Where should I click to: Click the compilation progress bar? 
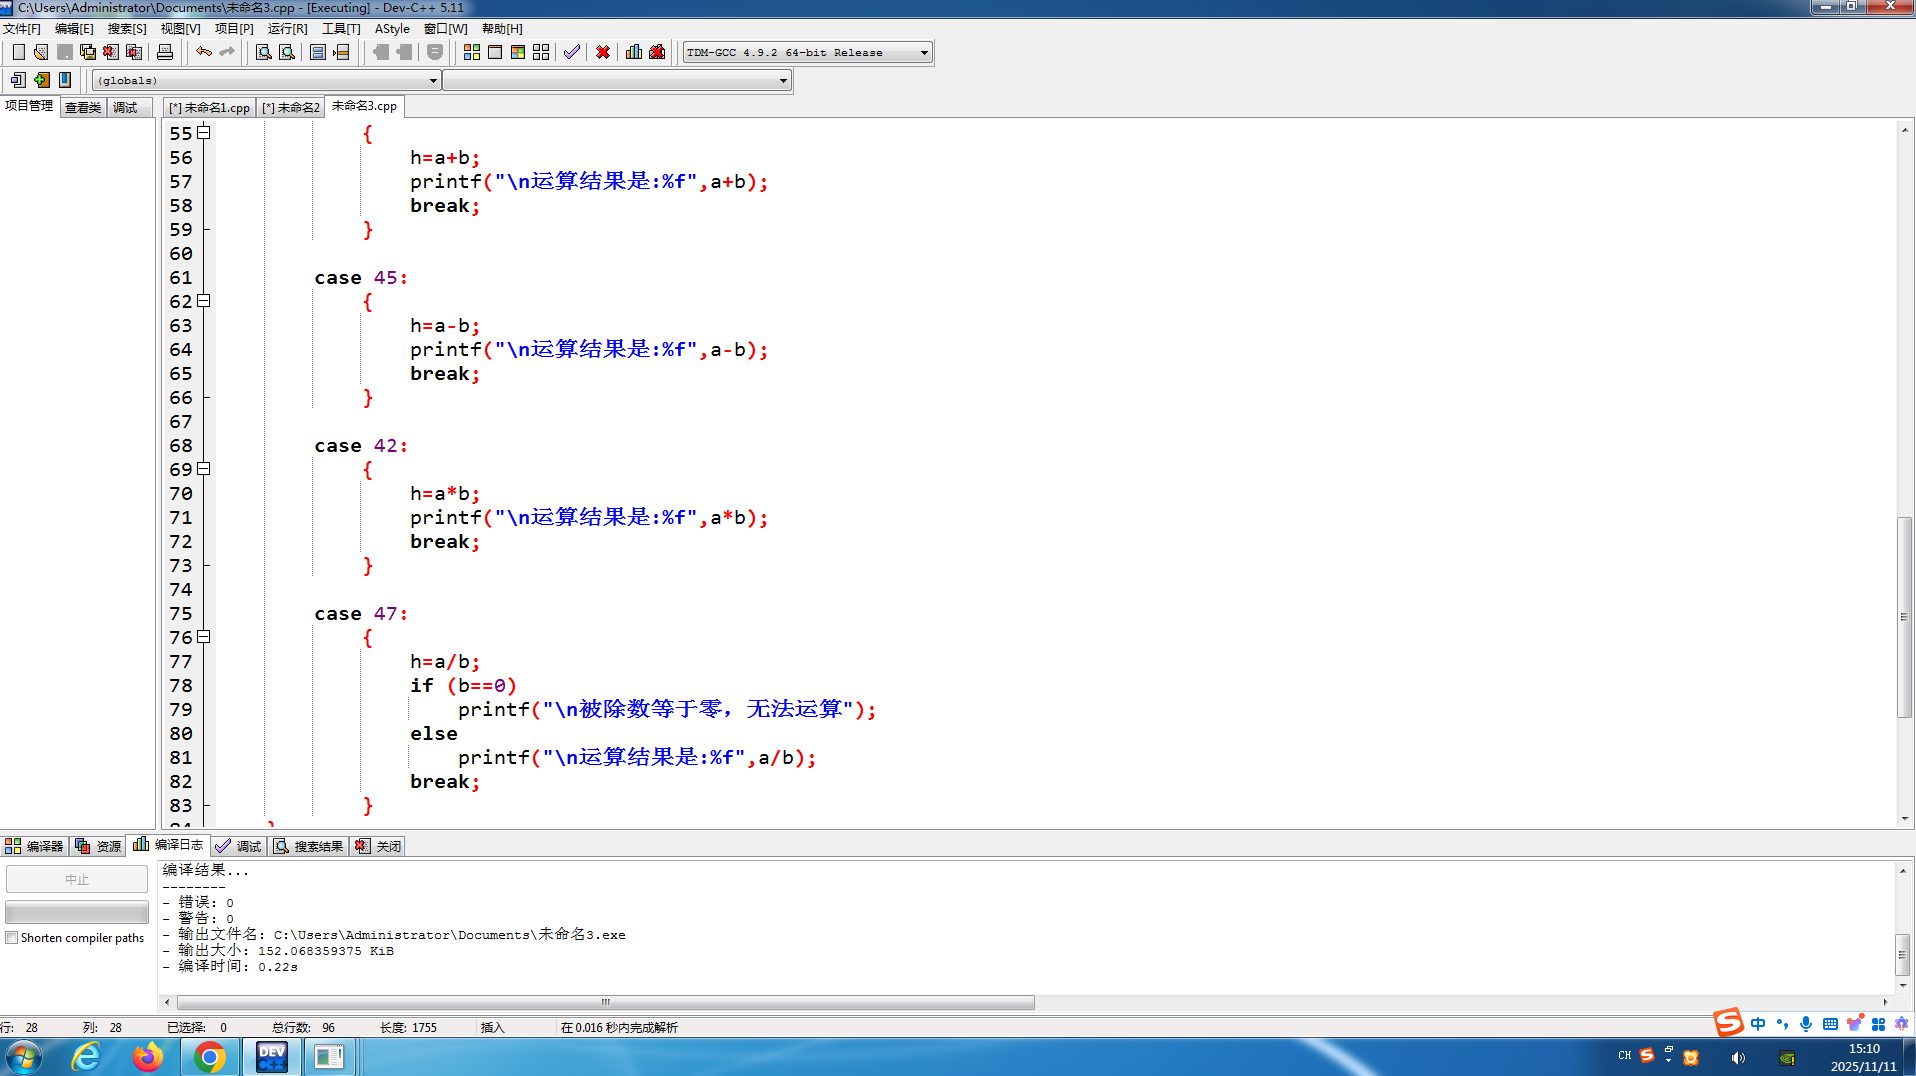(x=77, y=912)
